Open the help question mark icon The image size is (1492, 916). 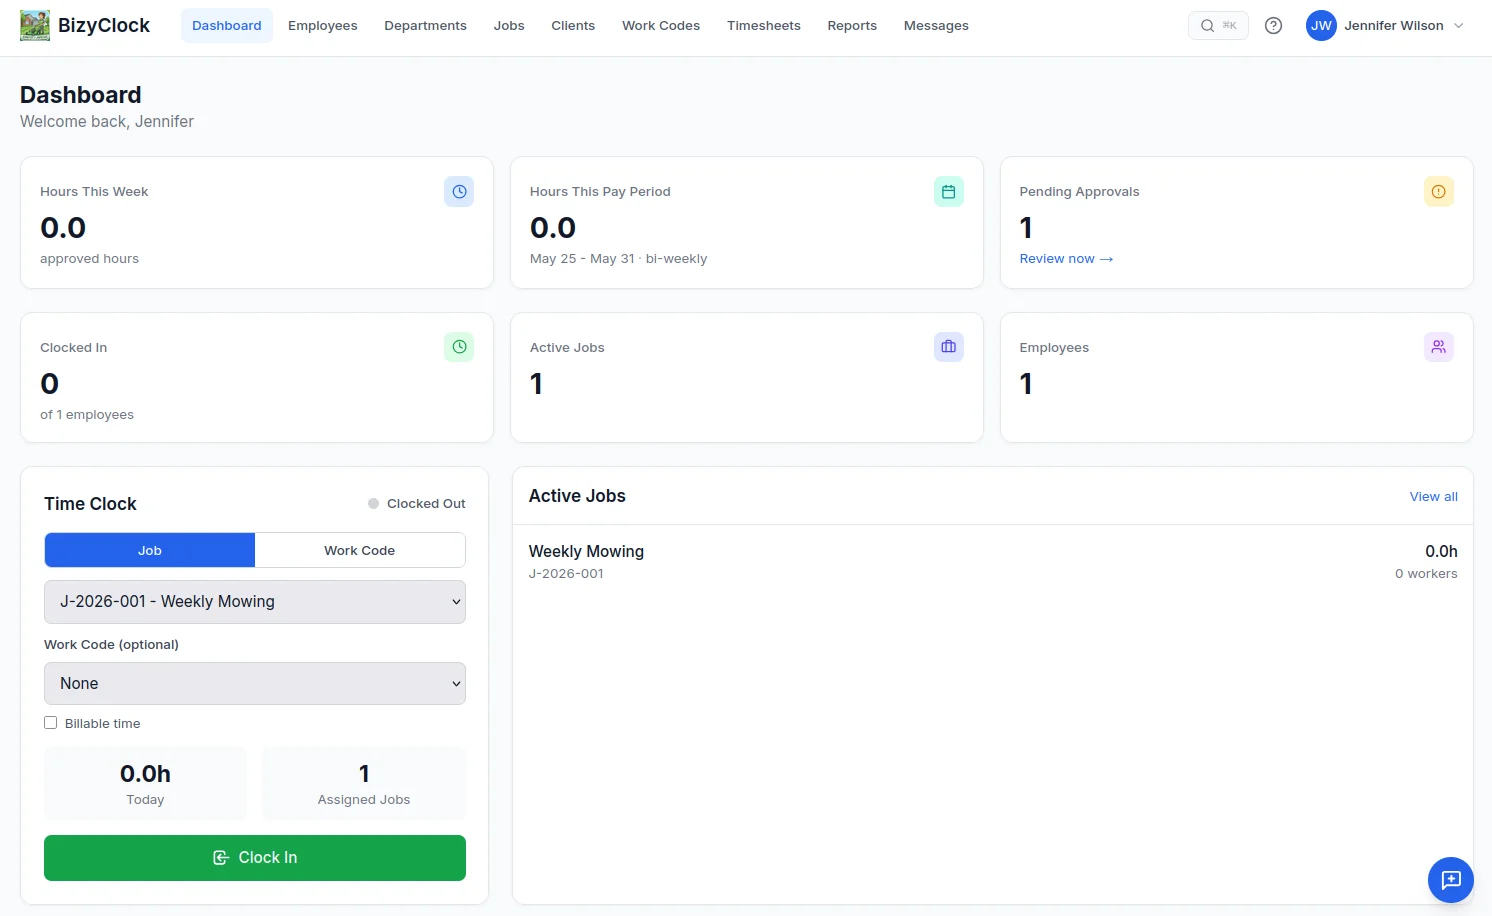coord(1273,26)
